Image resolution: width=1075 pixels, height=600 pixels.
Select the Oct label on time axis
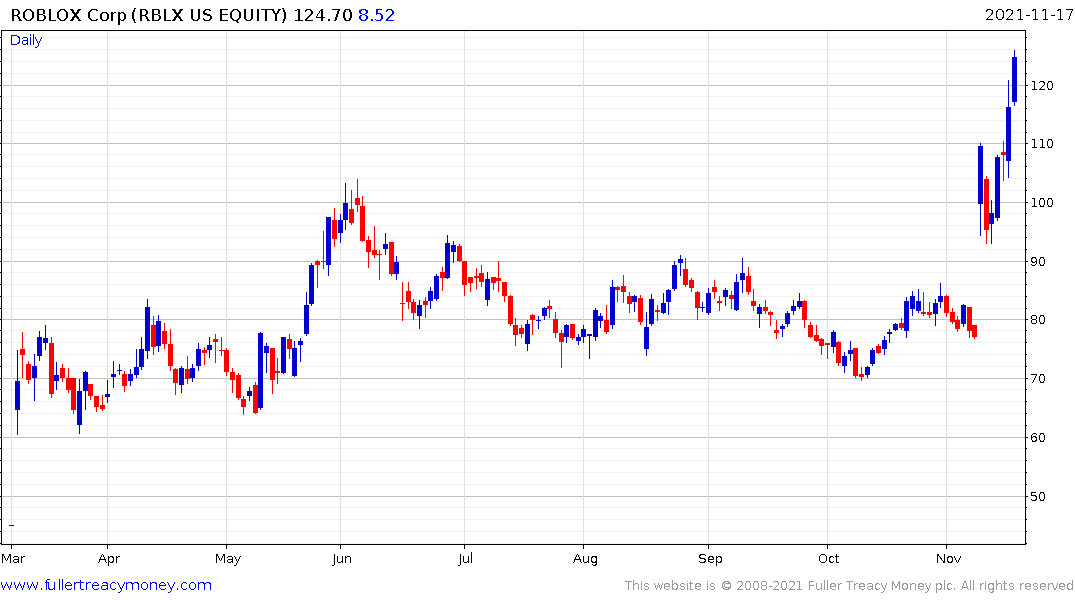coord(828,558)
